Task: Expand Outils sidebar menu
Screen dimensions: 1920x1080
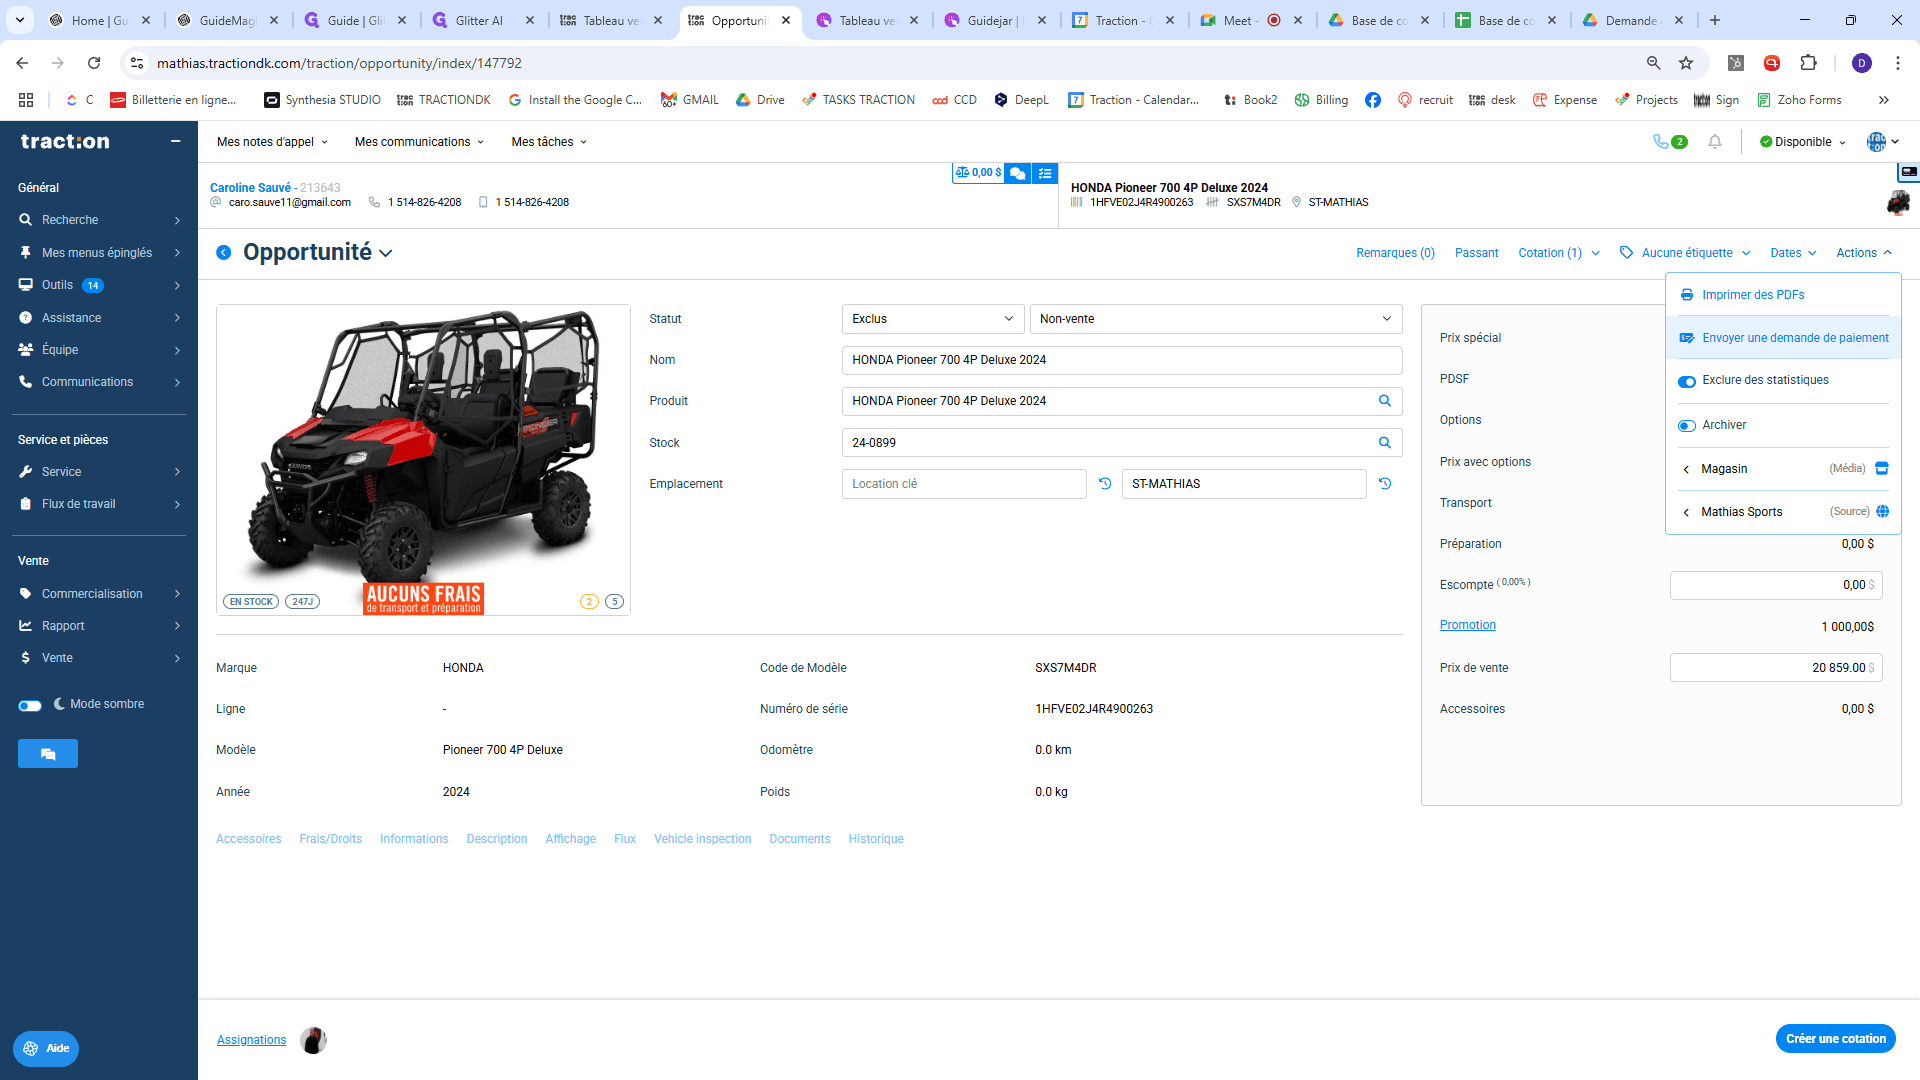Action: point(99,285)
